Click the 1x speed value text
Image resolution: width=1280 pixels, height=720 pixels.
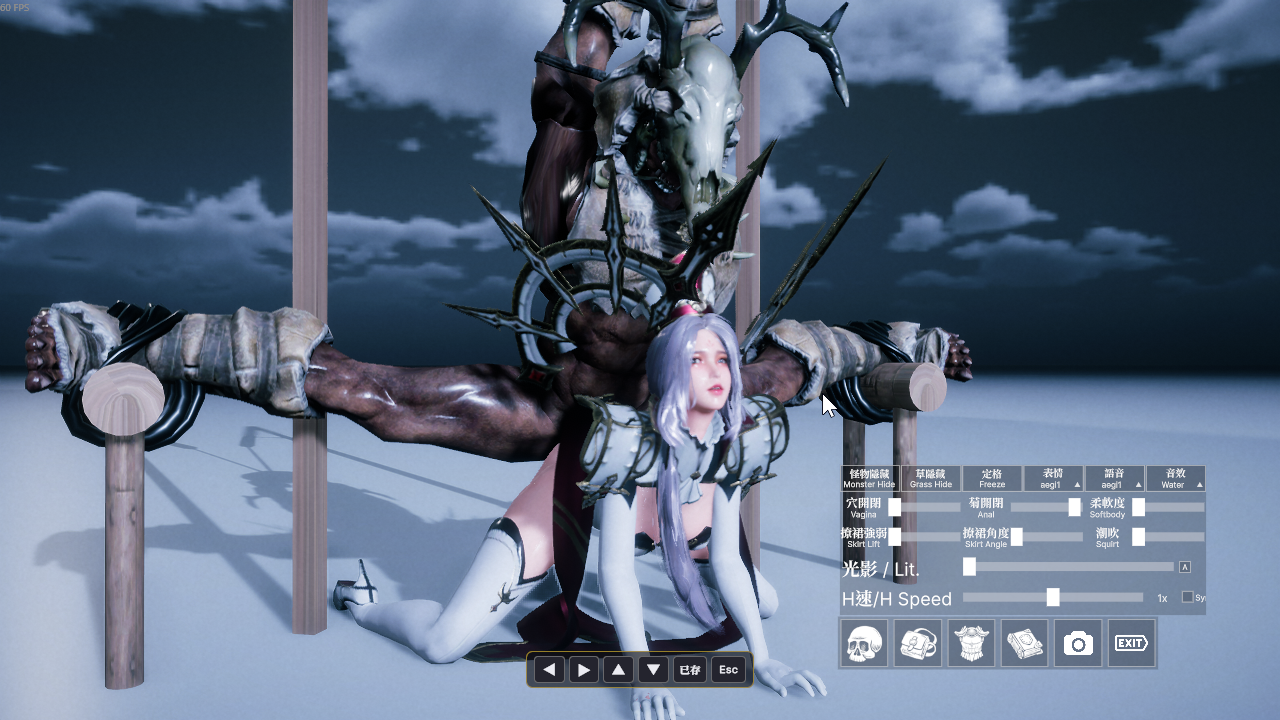(x=1163, y=598)
